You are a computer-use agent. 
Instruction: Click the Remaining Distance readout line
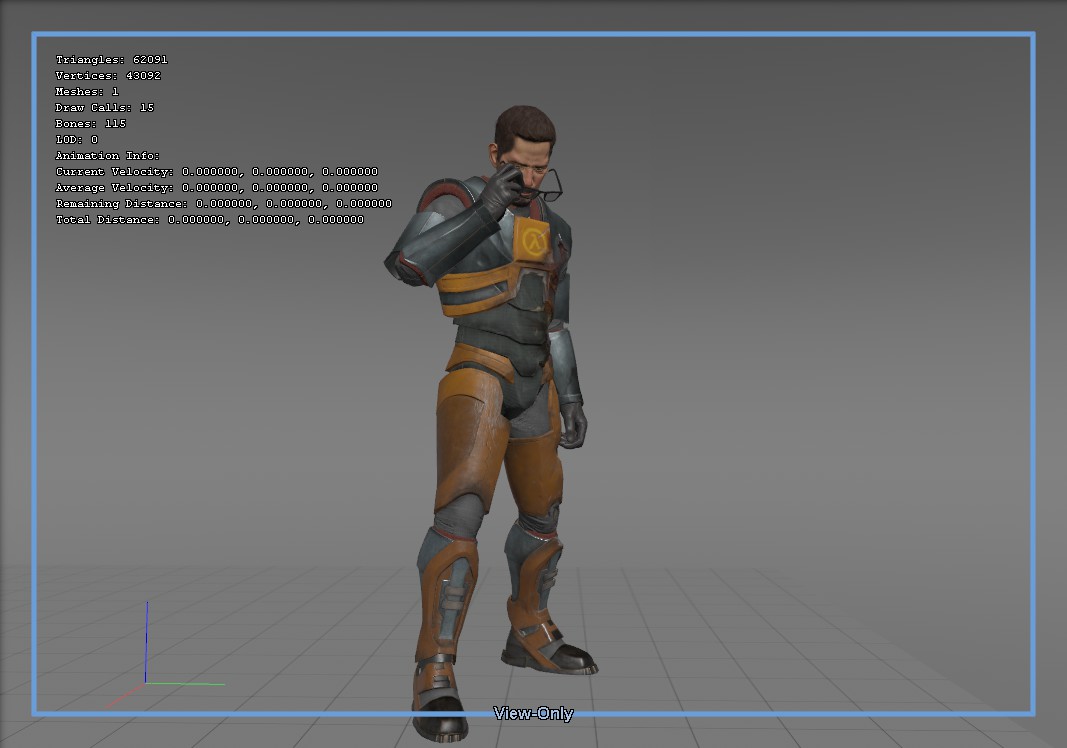(x=224, y=204)
